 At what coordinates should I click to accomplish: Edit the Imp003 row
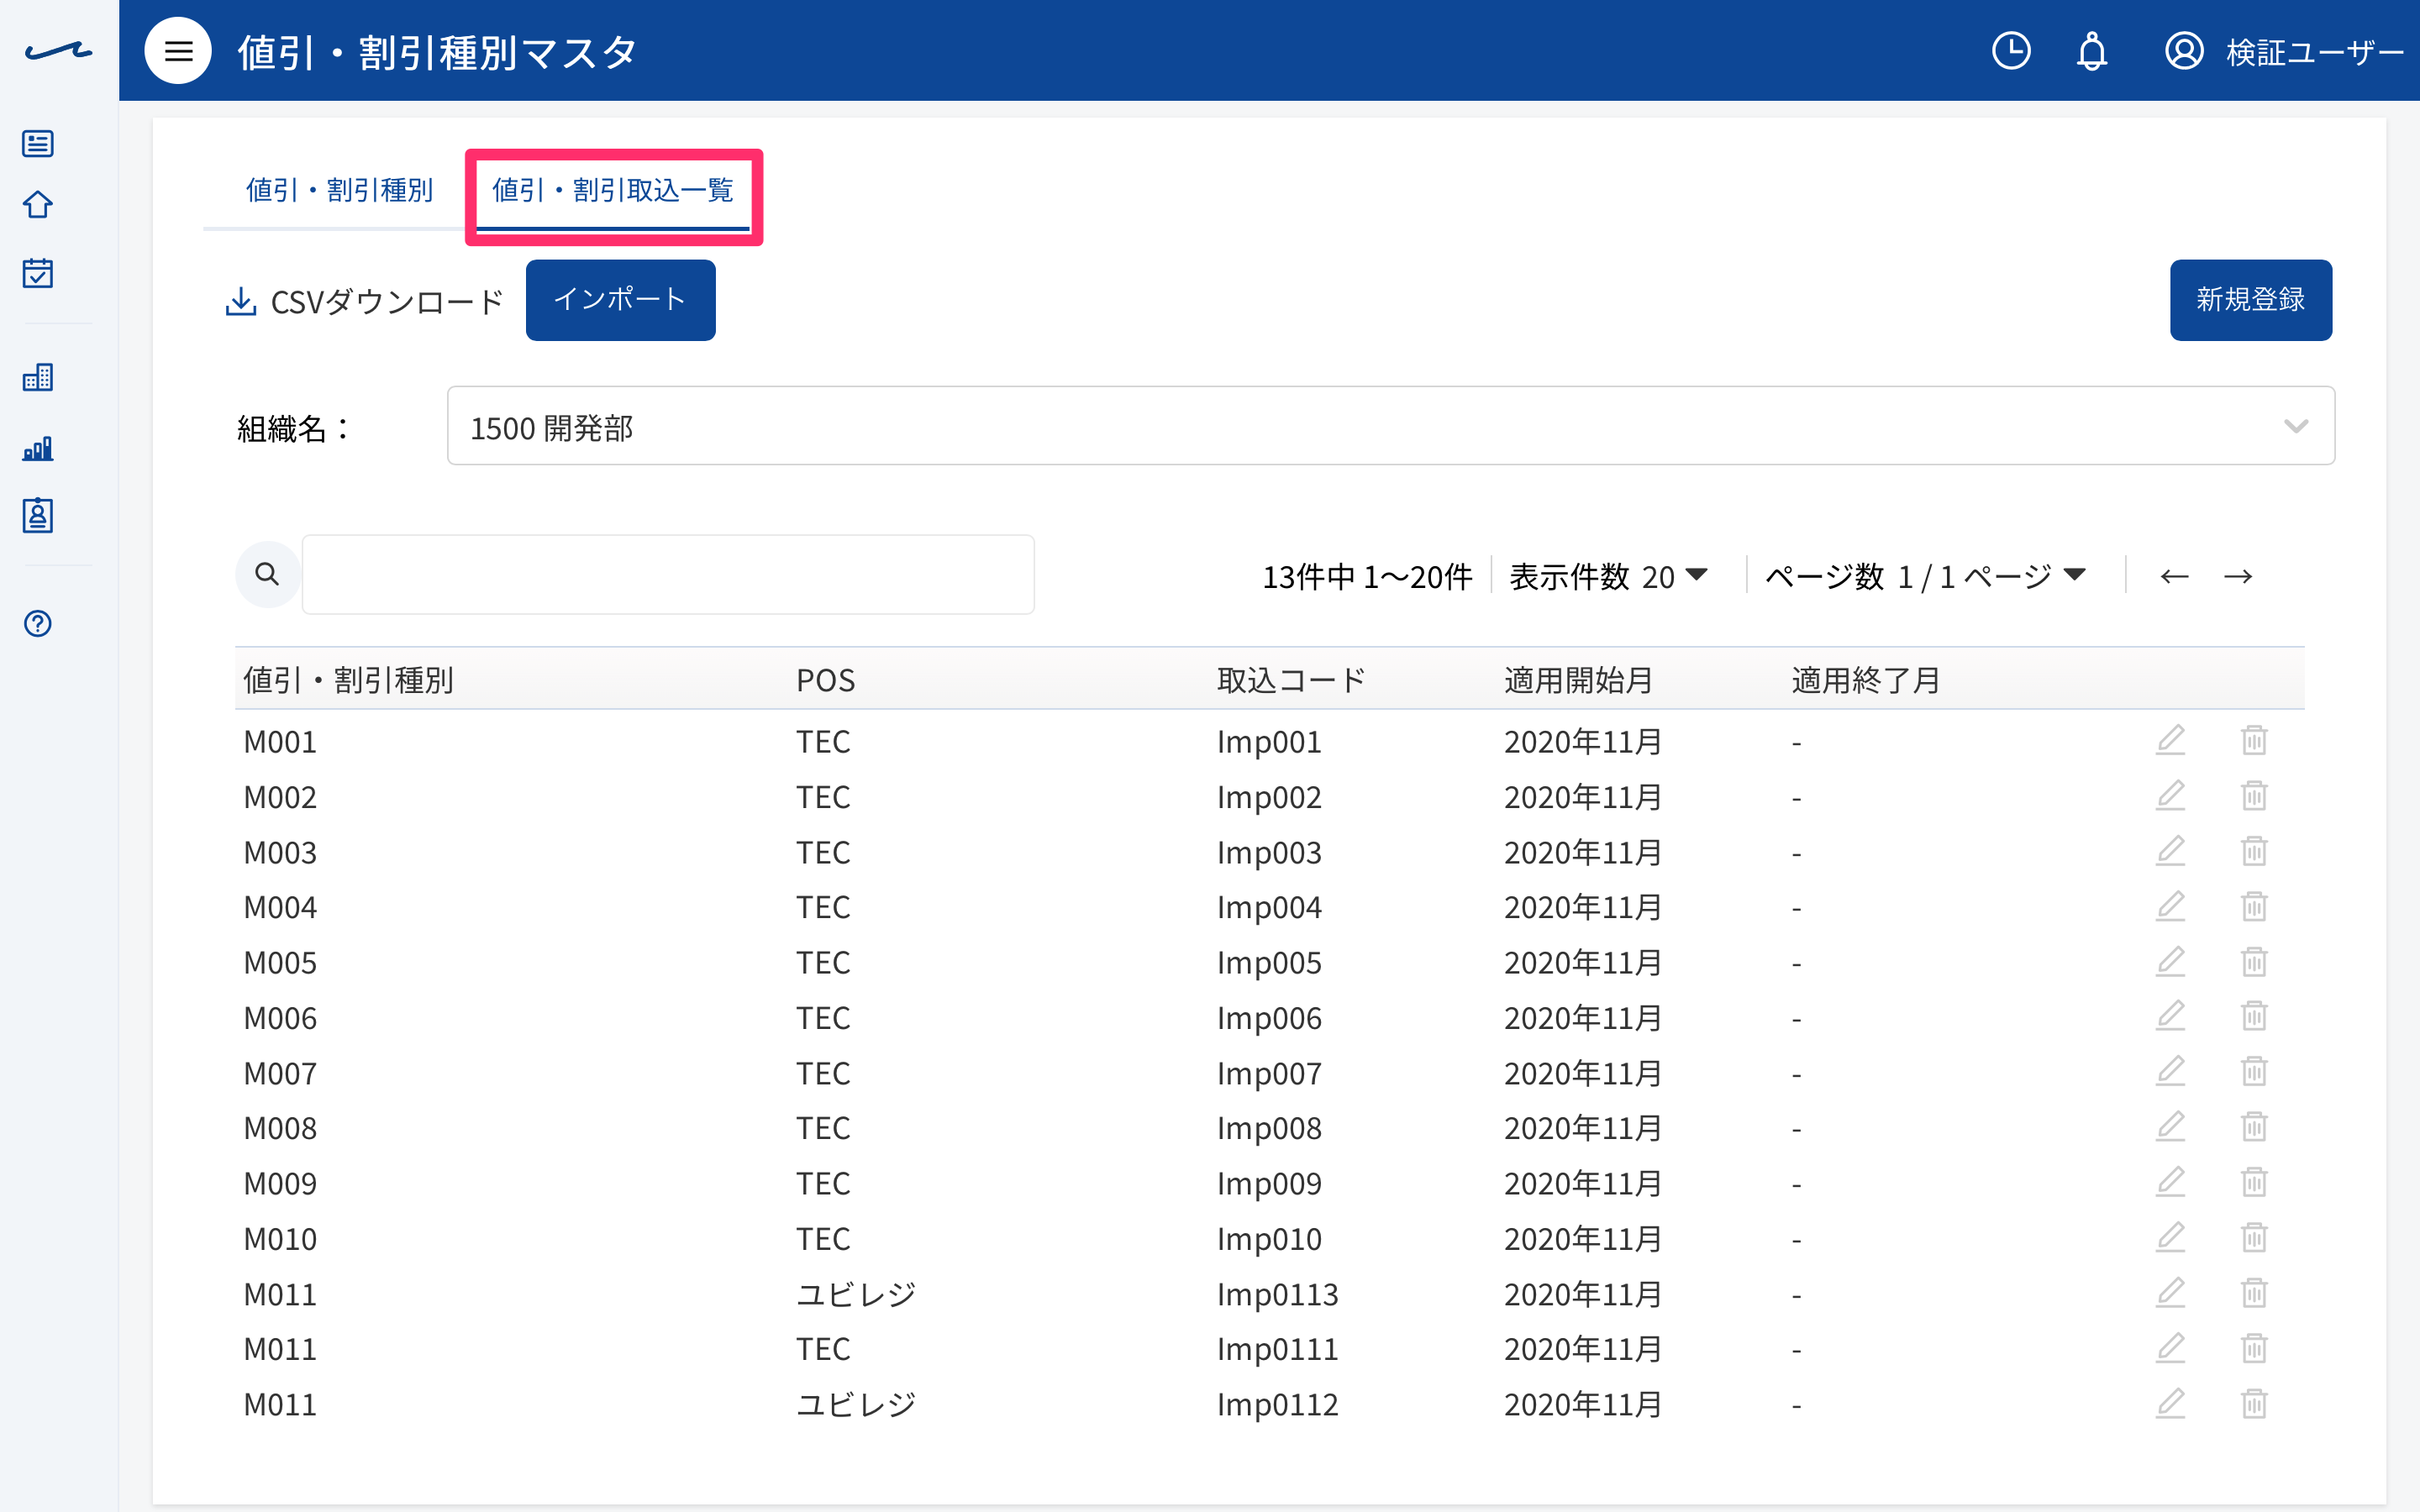(x=2170, y=852)
